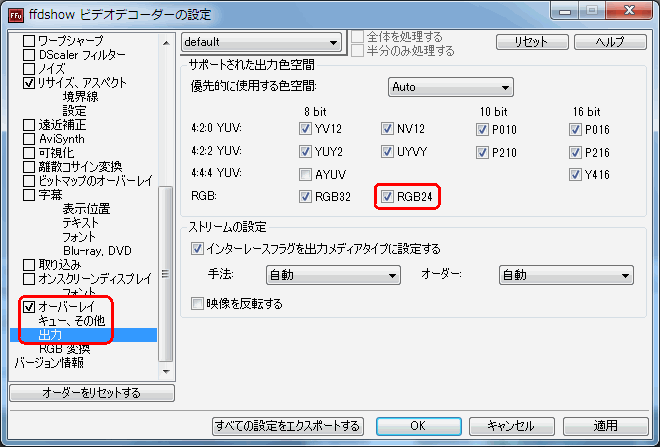Toggle the Y416 output checkbox
This screenshot has height=447, width=660.
tap(575, 174)
